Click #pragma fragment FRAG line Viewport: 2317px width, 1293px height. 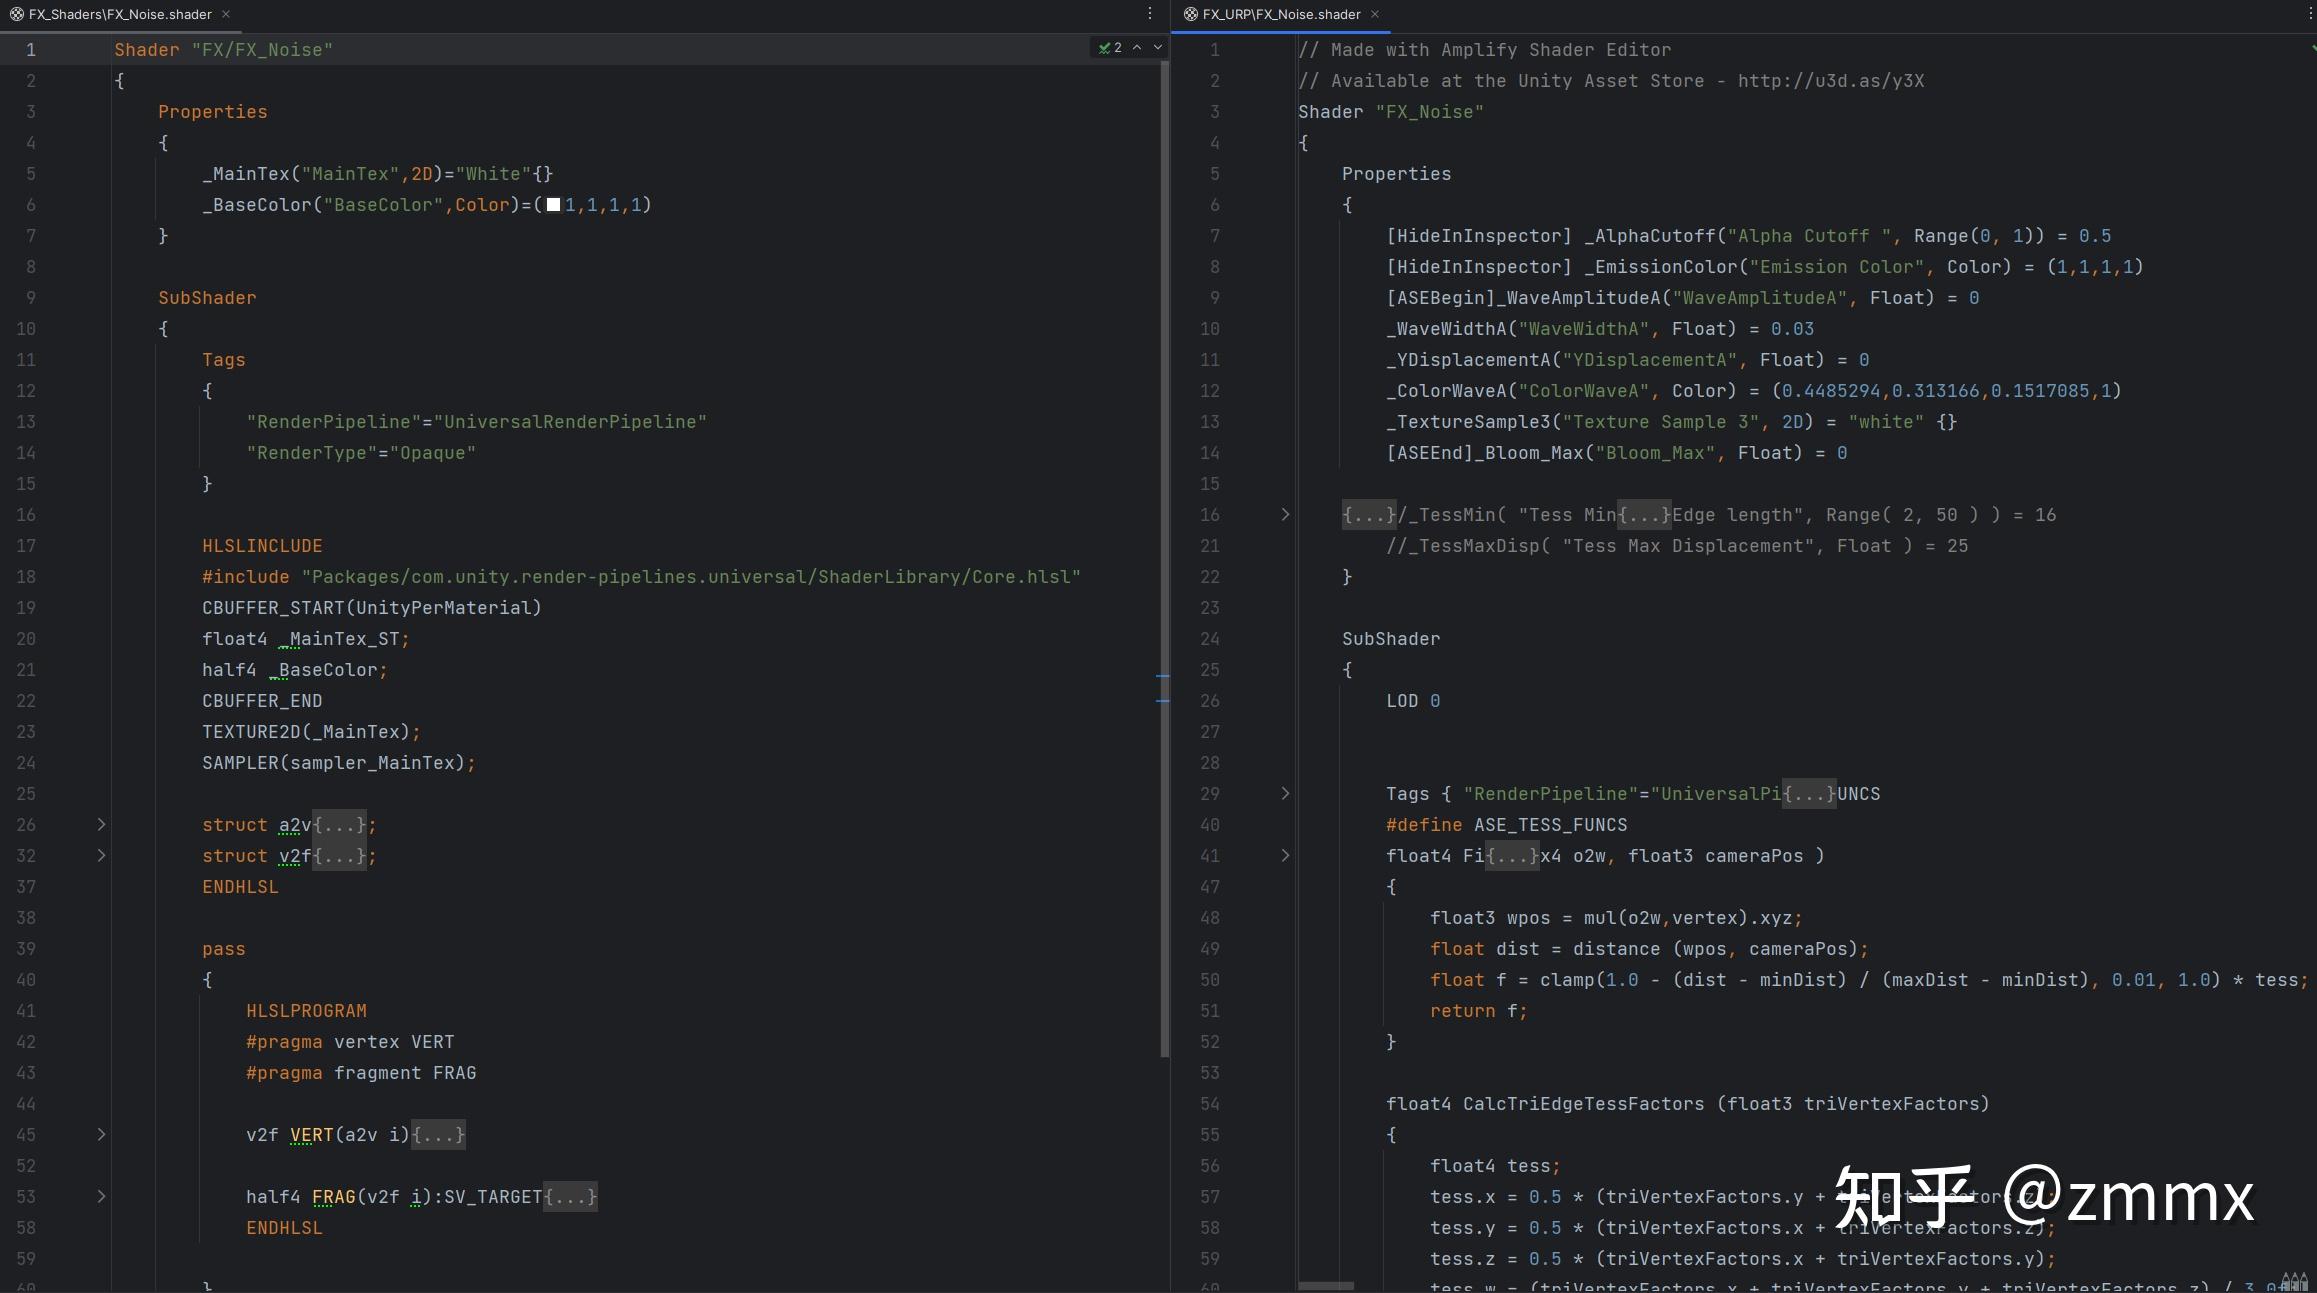361,1073
